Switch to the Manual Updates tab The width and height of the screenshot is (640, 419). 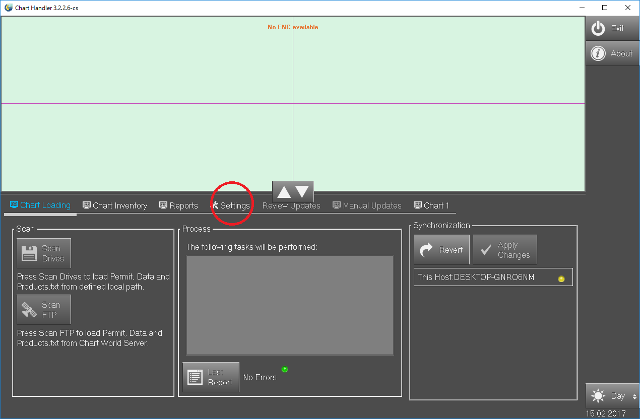pyautogui.click(x=367, y=206)
